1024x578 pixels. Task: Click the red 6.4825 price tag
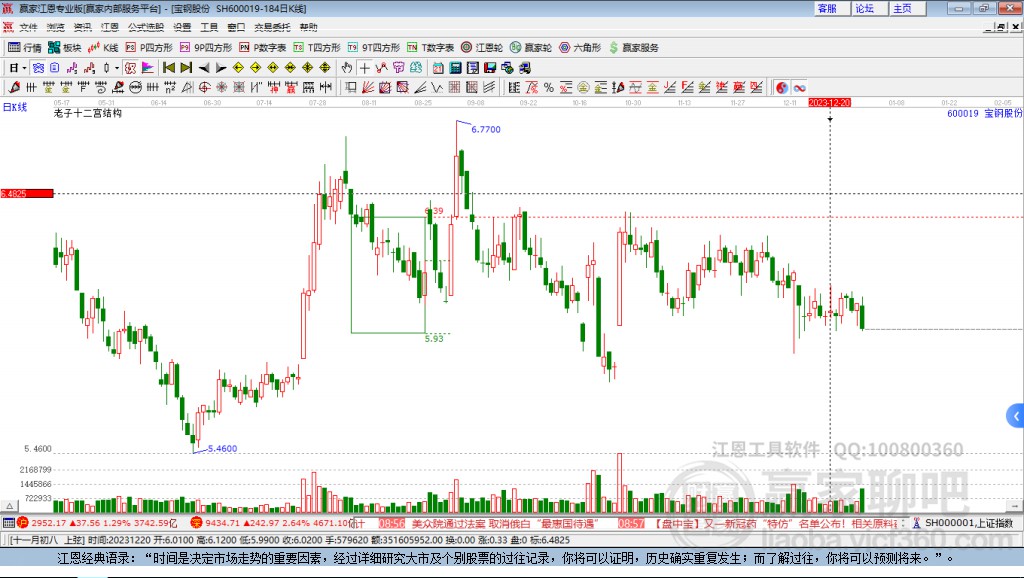coord(27,193)
